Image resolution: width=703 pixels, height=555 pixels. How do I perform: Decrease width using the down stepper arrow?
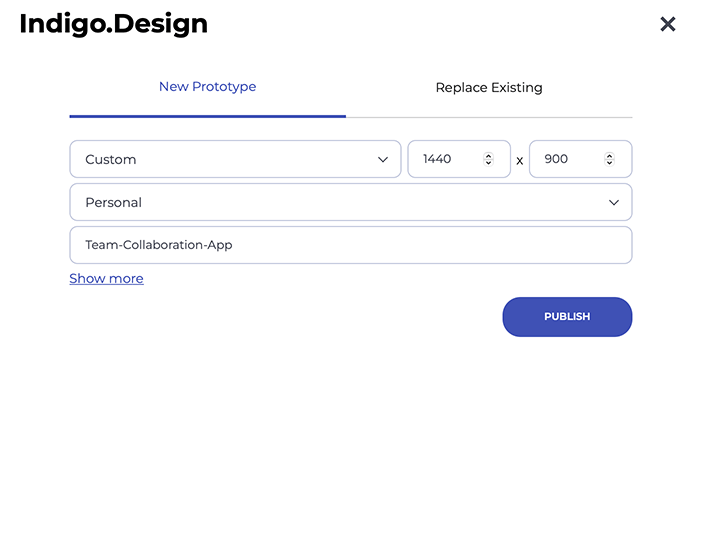pyautogui.click(x=489, y=163)
